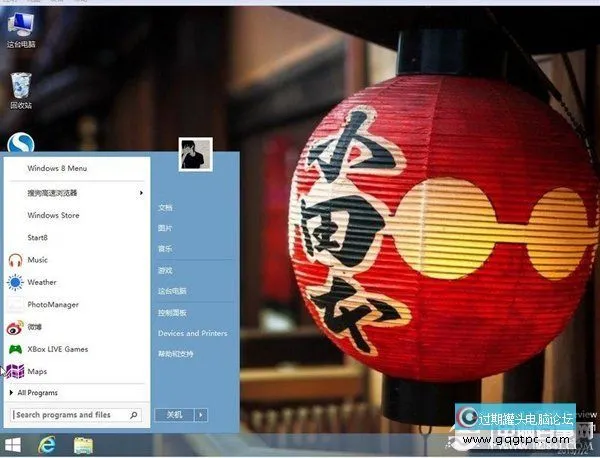This screenshot has height=458, width=600.
Task: Expand the 搜狗高速浏览器 submenu arrow
Action: (x=141, y=192)
